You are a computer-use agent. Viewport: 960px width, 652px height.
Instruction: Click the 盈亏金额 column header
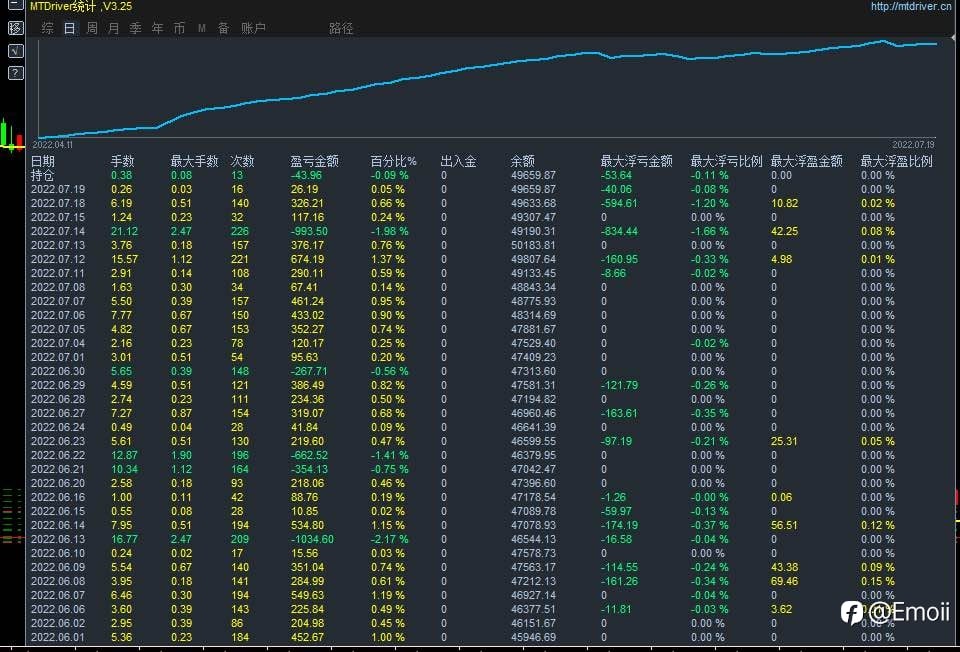[314, 161]
